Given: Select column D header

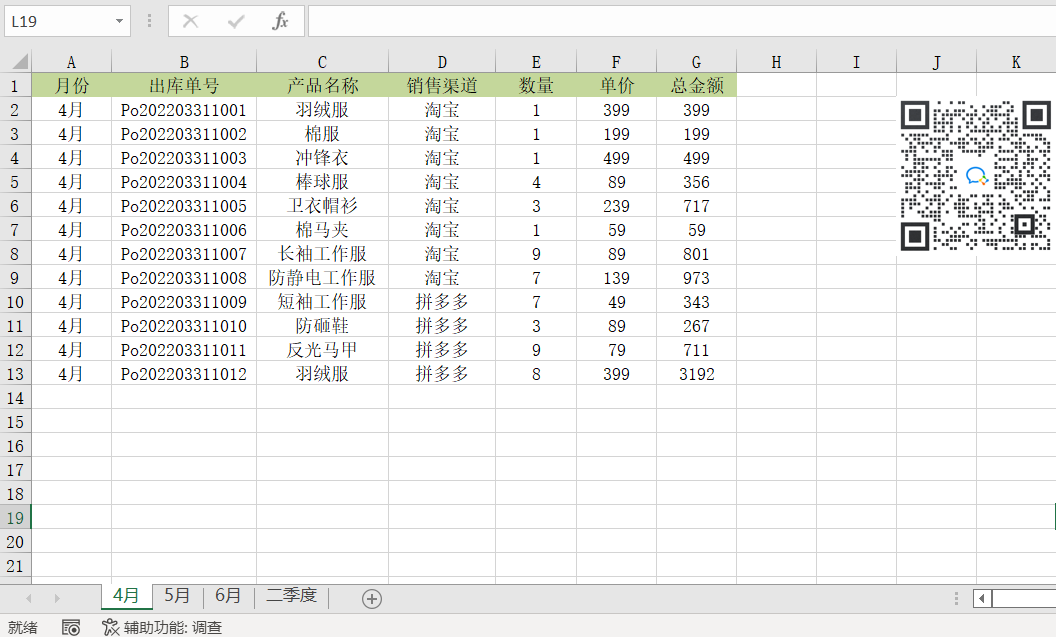Looking at the screenshot, I should [442, 62].
